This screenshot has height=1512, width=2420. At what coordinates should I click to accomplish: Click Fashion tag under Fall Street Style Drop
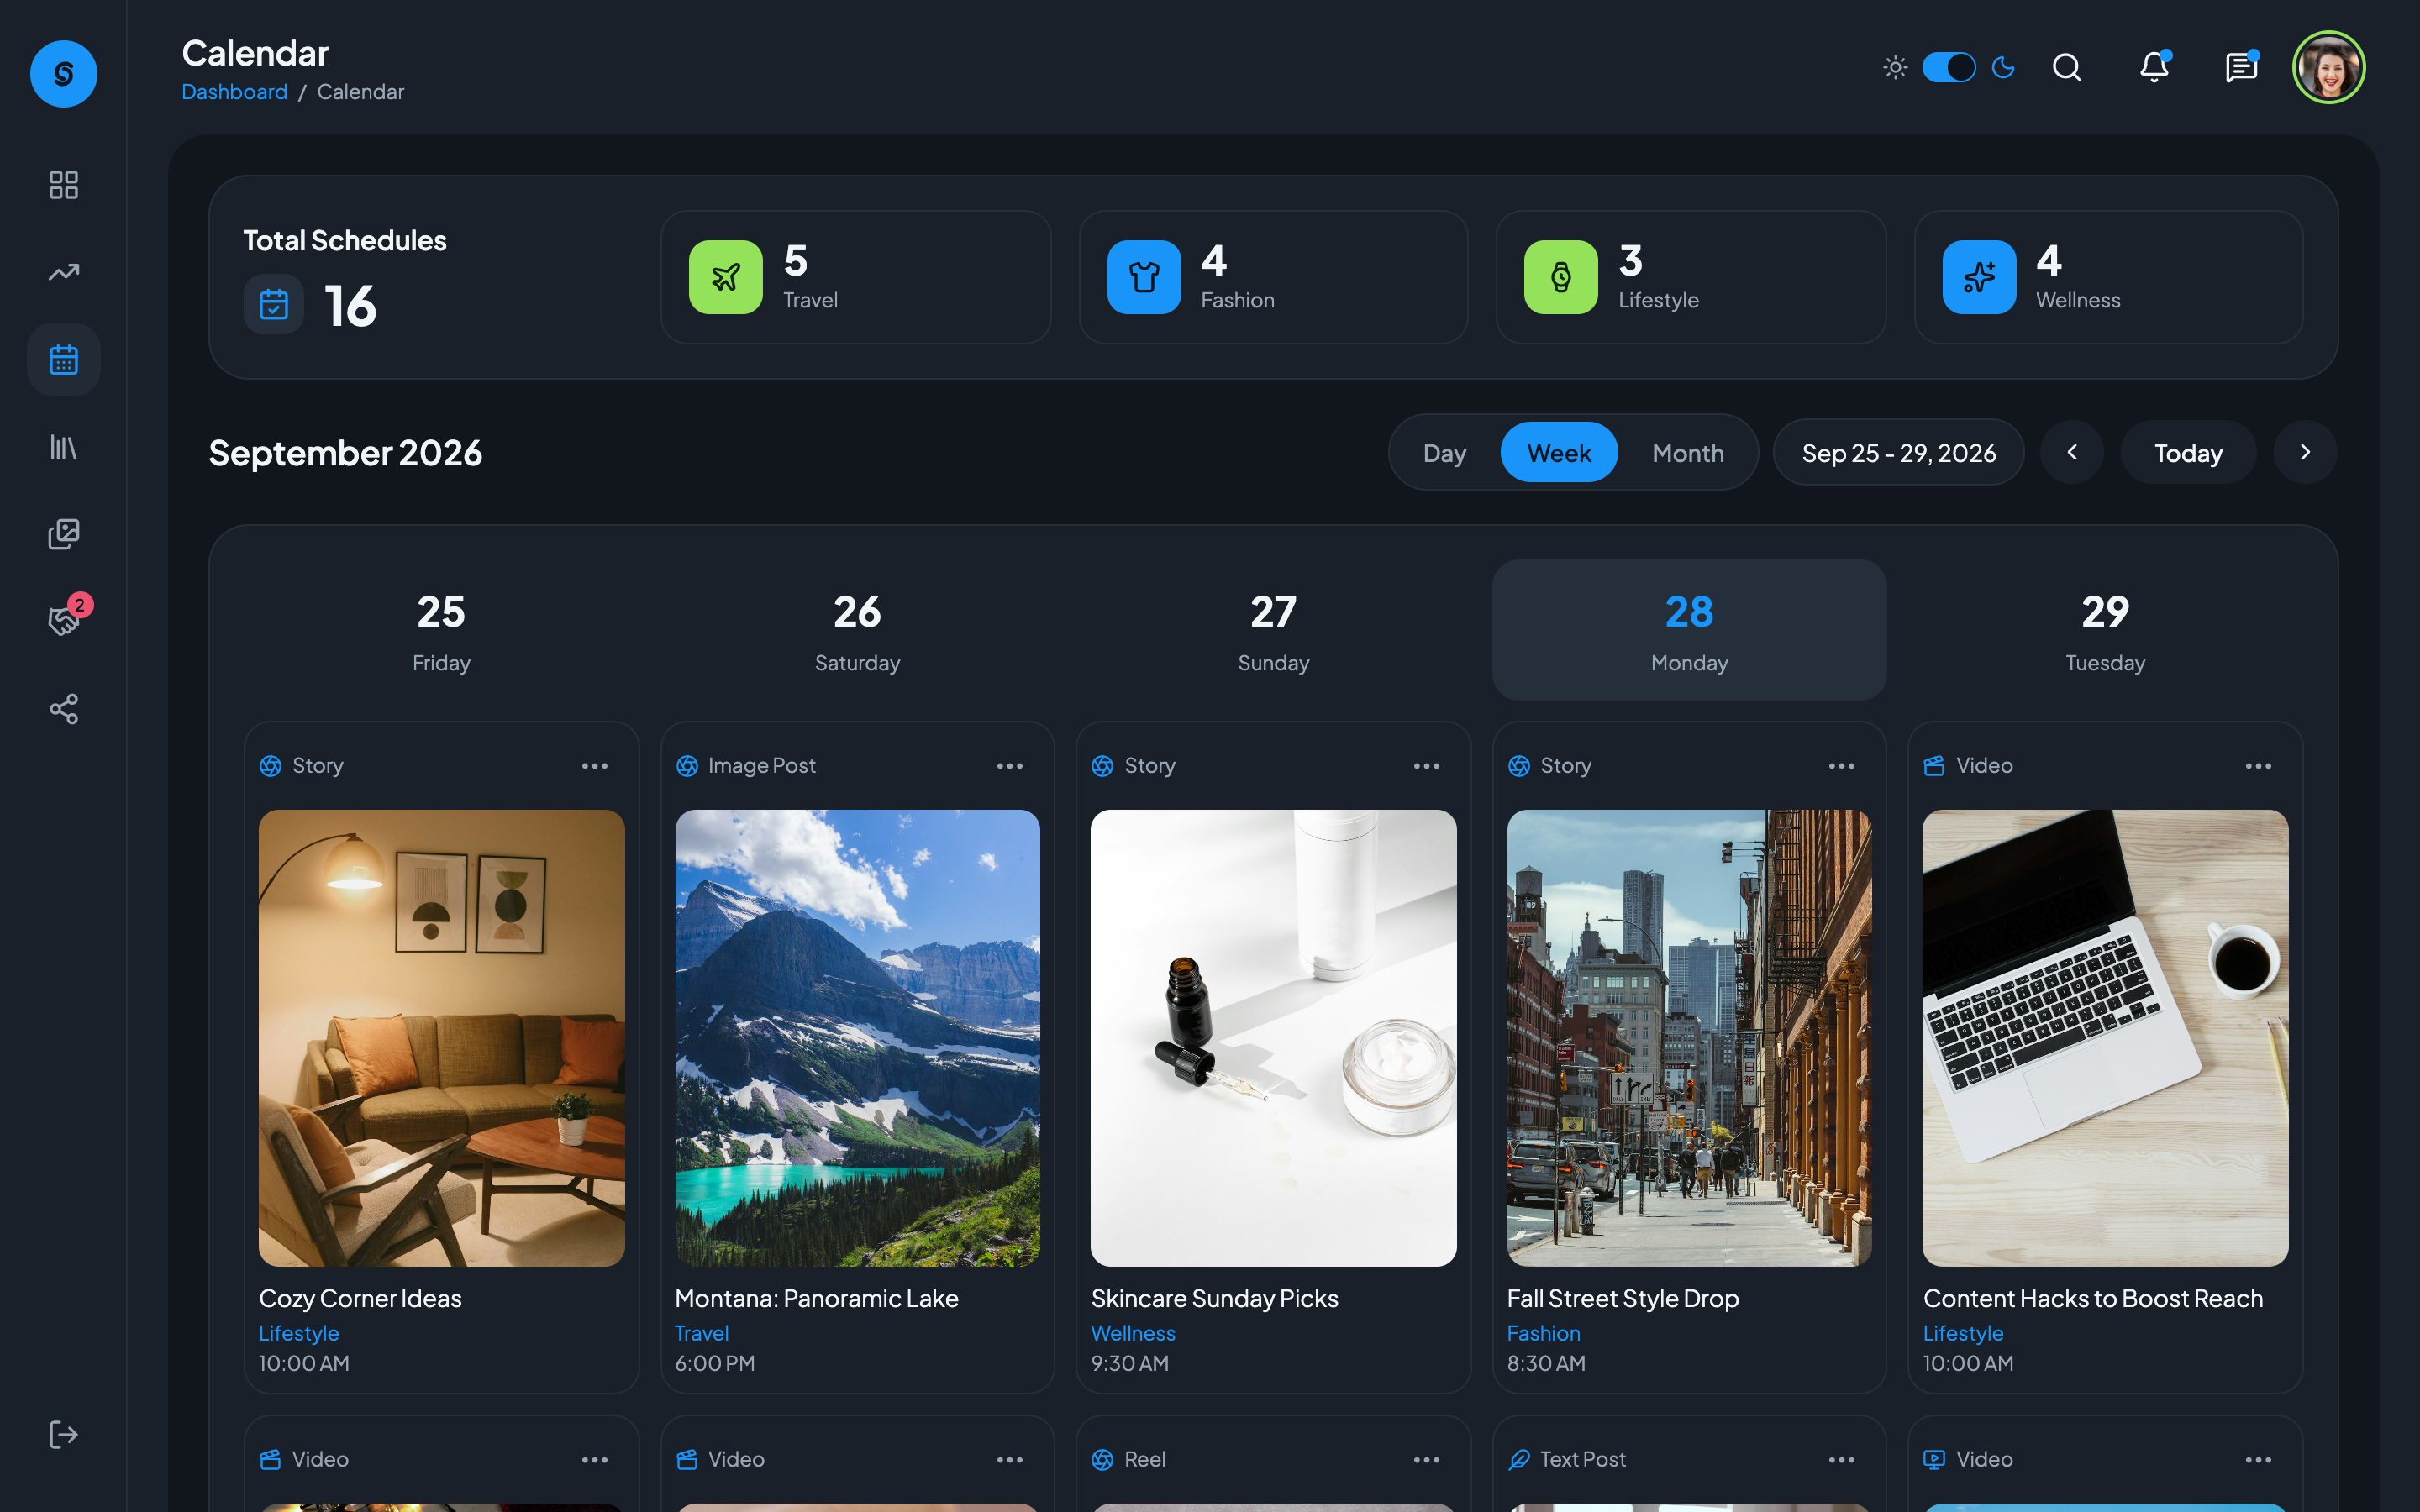pyautogui.click(x=1544, y=1333)
